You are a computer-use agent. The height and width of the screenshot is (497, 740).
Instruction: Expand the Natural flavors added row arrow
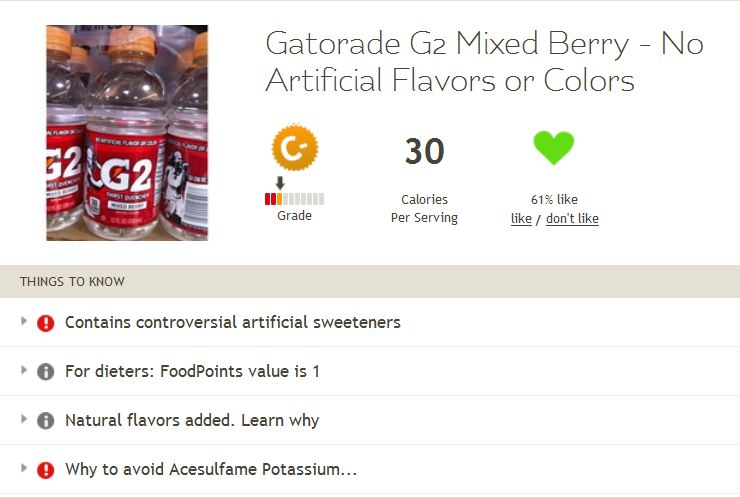(24, 419)
